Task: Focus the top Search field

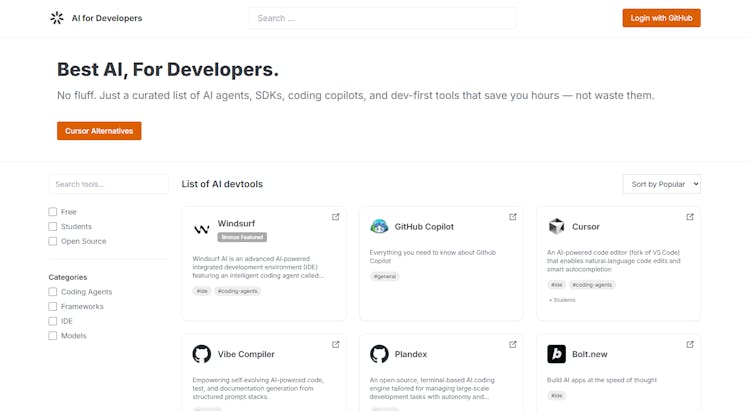Action: [382, 18]
